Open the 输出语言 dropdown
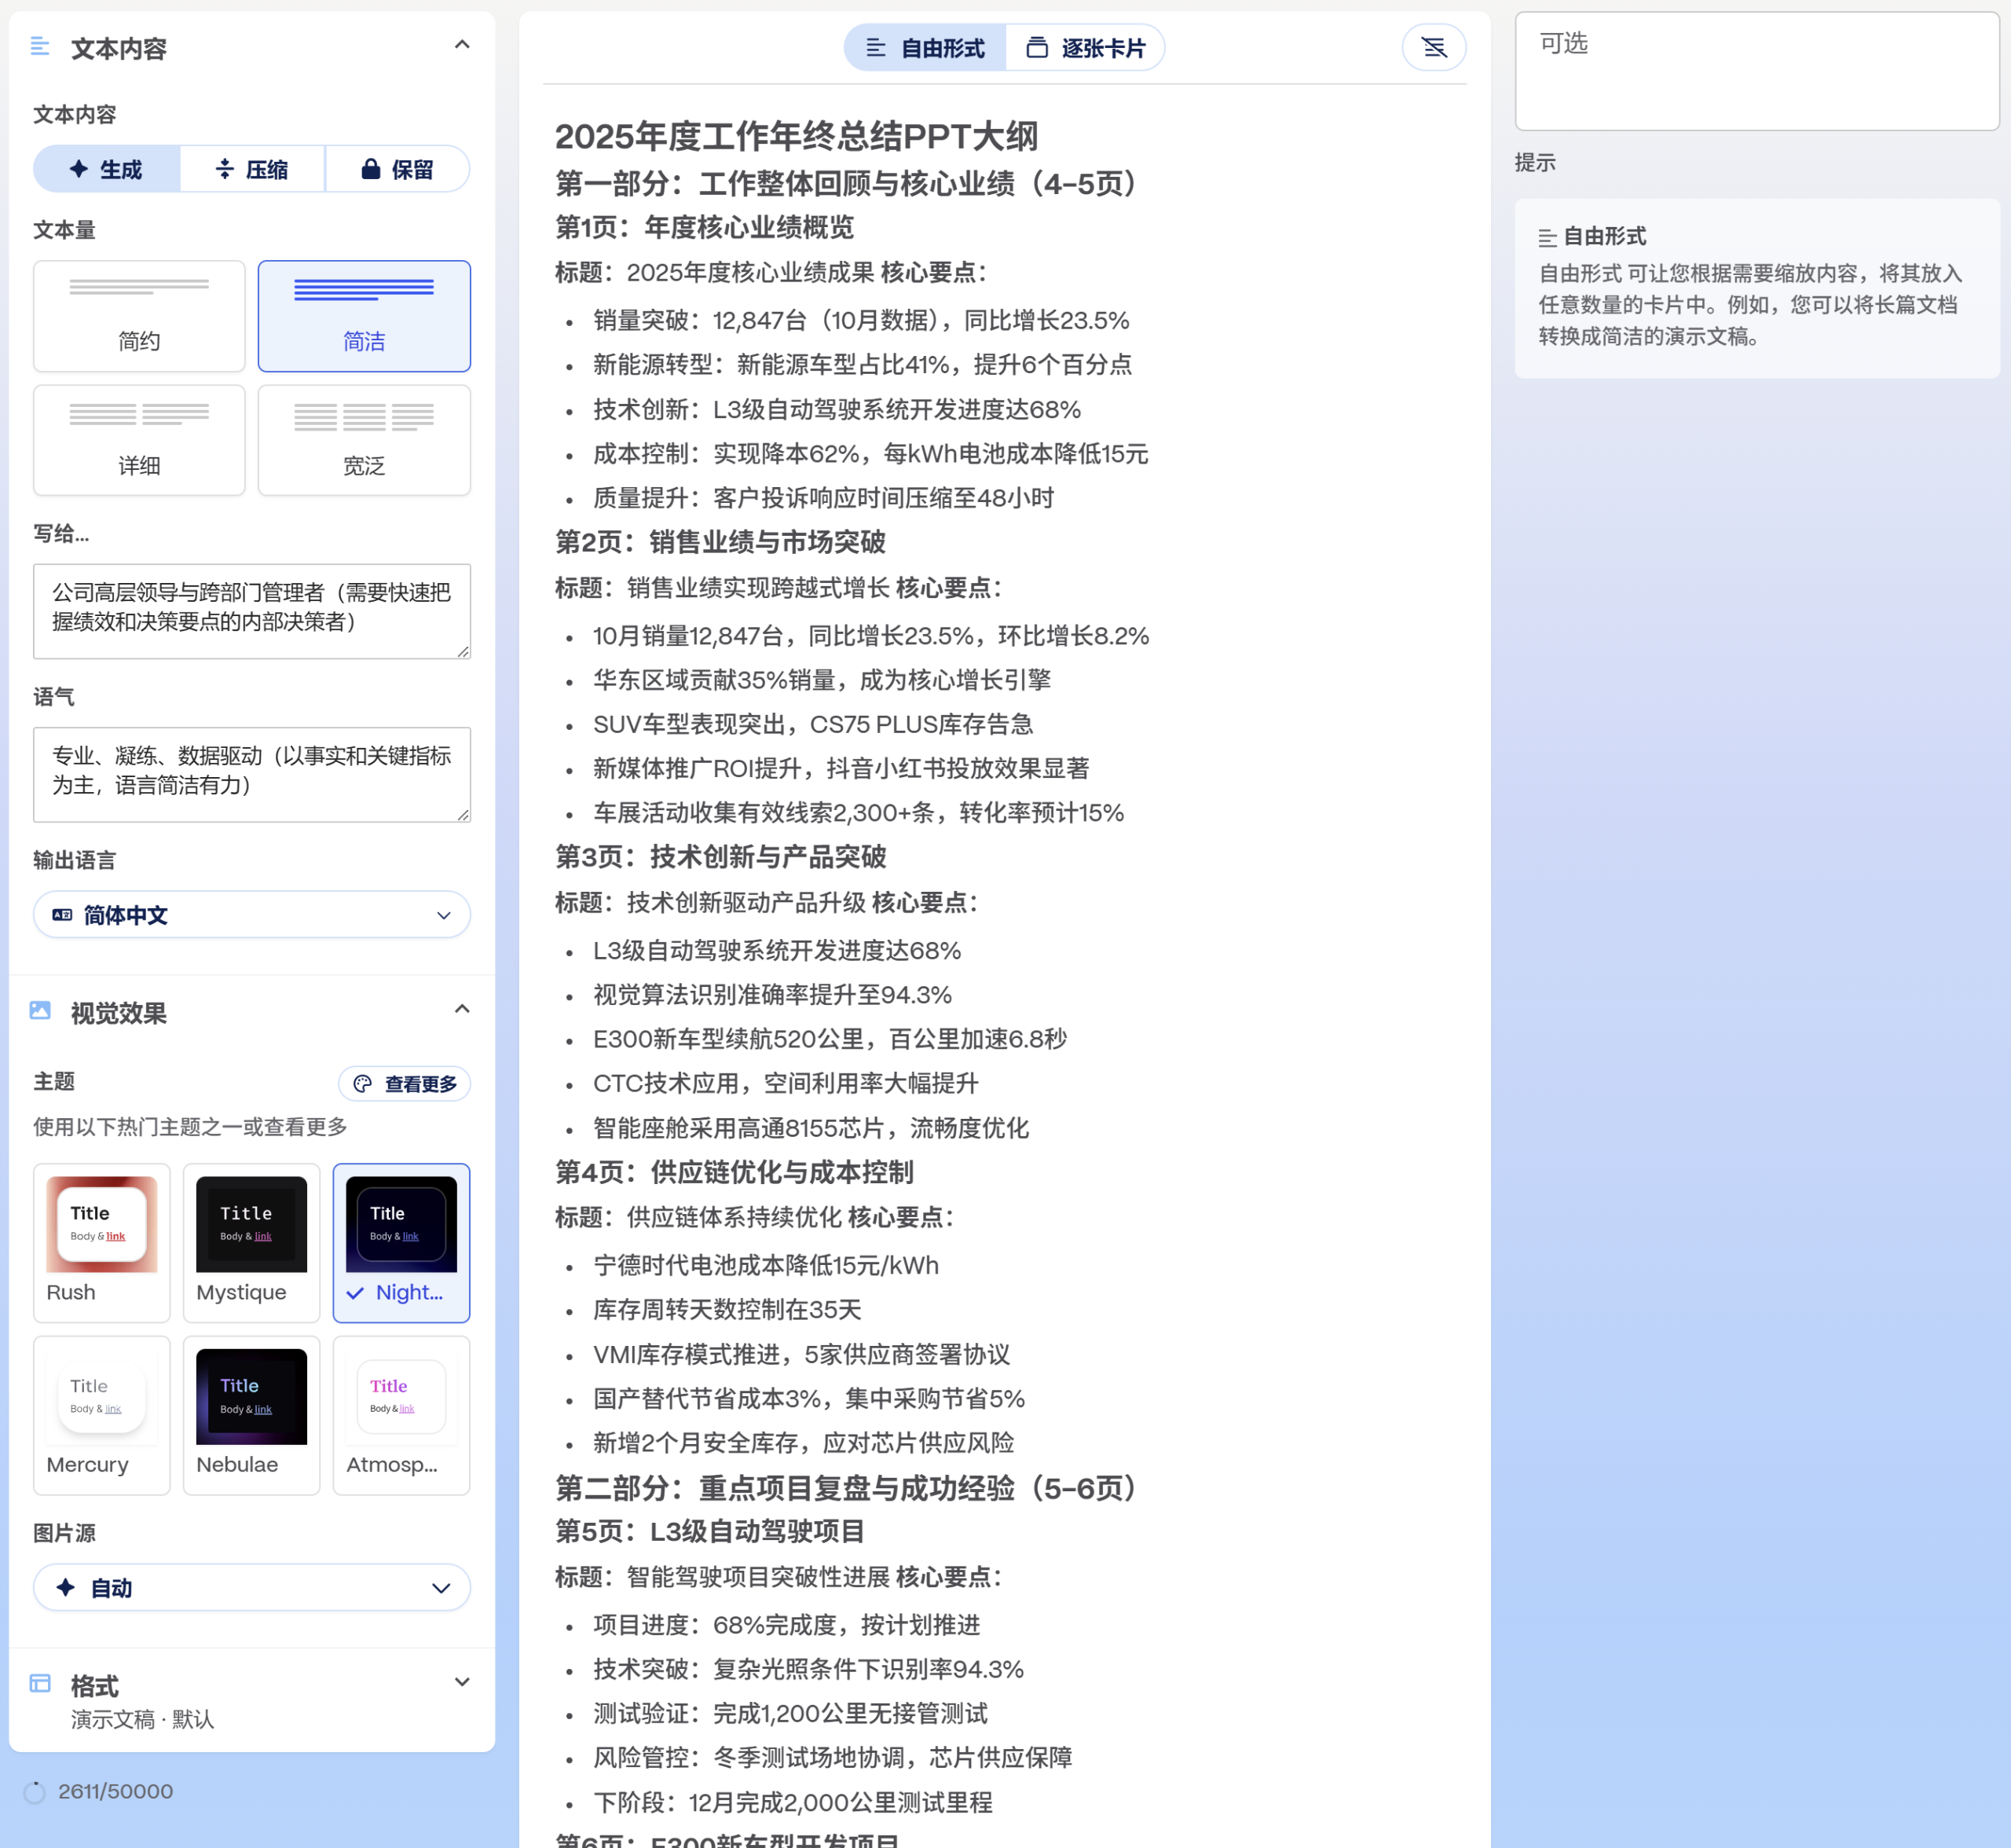This screenshot has width=2011, height=1848. (x=251, y=914)
